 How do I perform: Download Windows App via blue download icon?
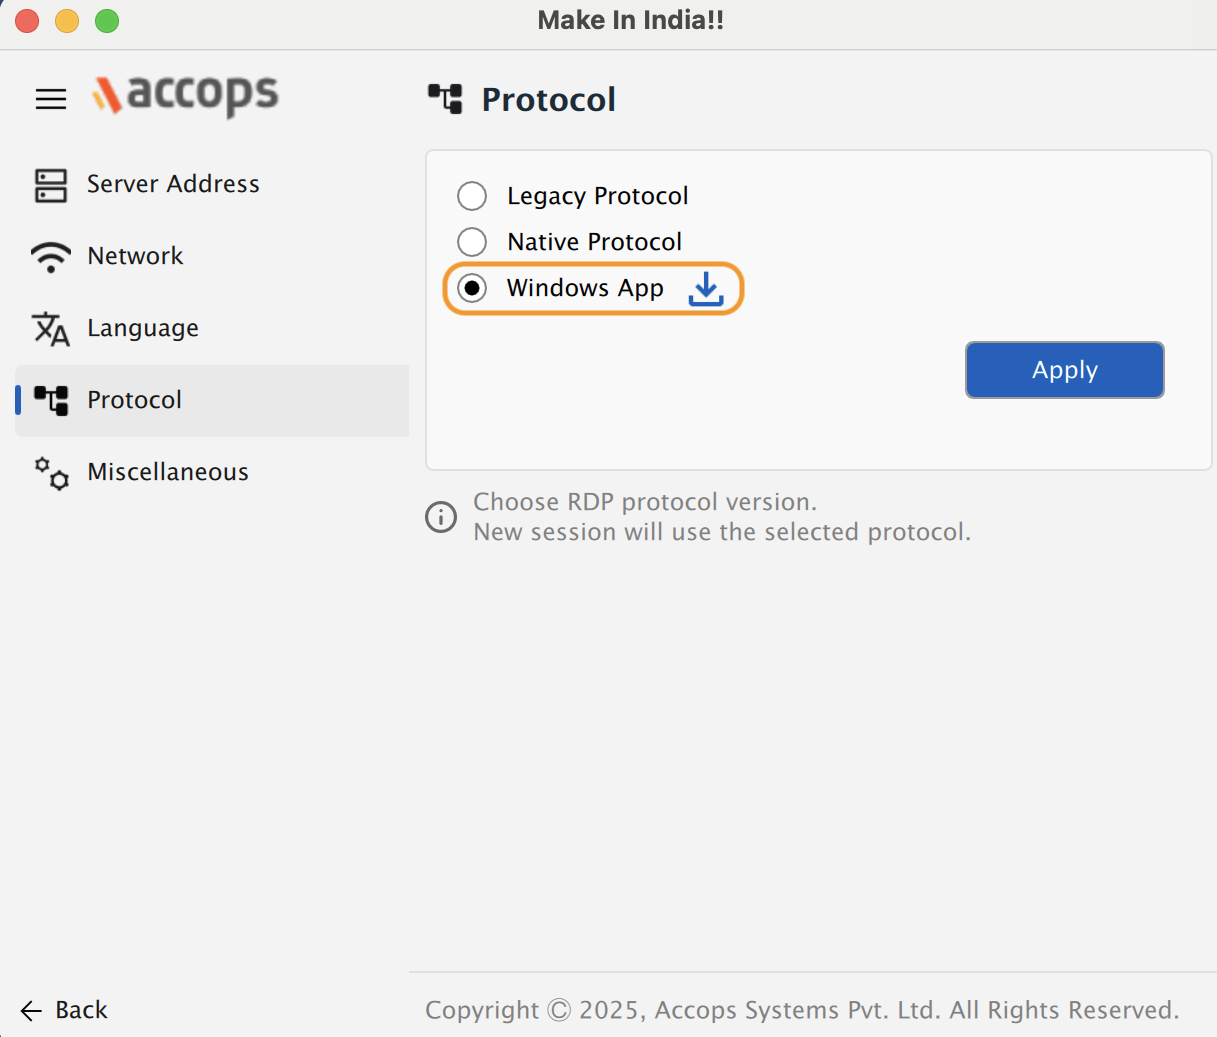(706, 289)
